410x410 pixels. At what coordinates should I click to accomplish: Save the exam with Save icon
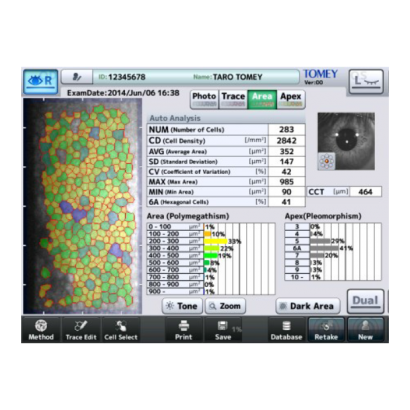223,330
